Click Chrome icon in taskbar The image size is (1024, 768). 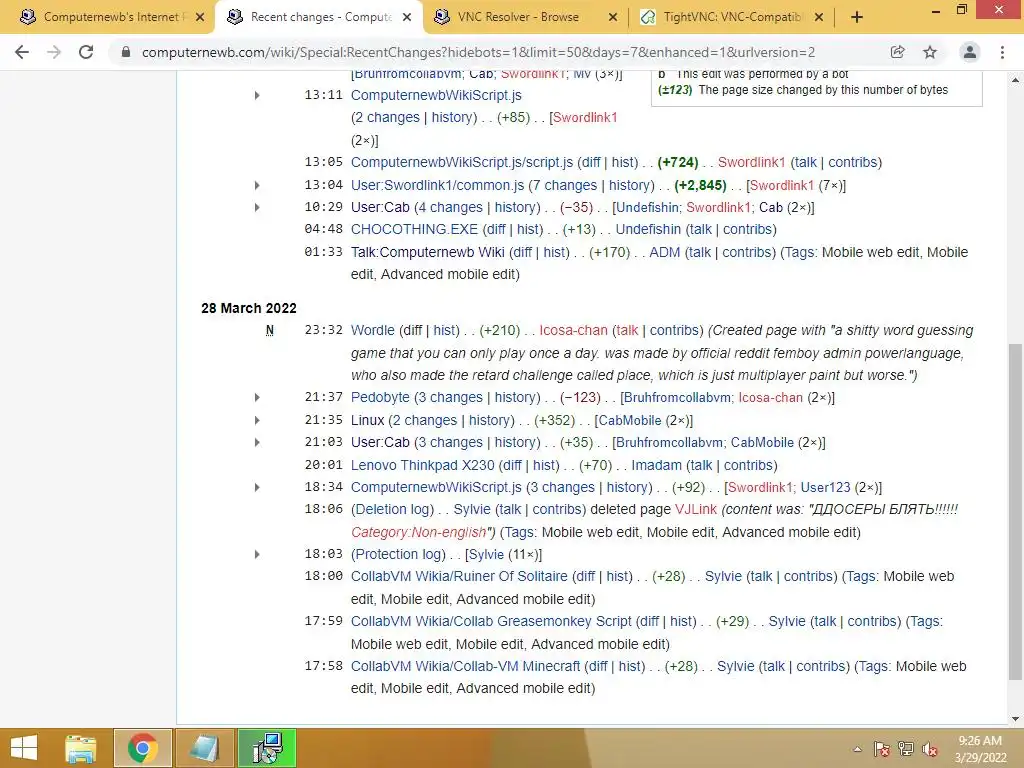142,748
